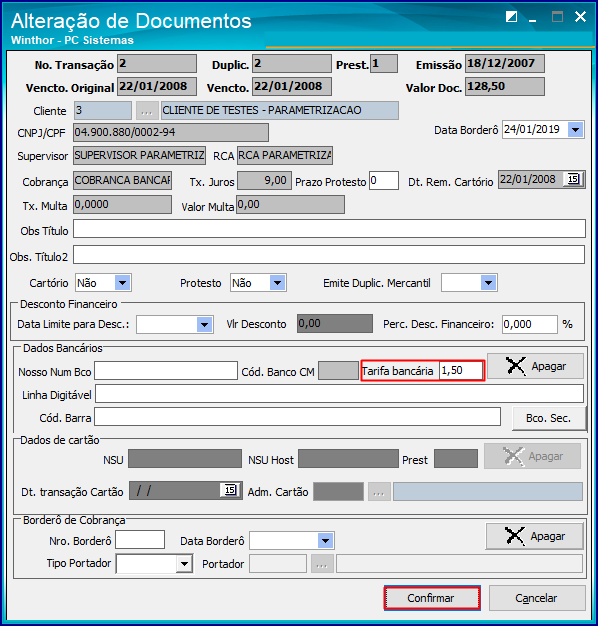Image resolution: width=598 pixels, height=626 pixels.
Task: Open the Emite Duplic. Mercantil dropdown
Action: pos(488,283)
